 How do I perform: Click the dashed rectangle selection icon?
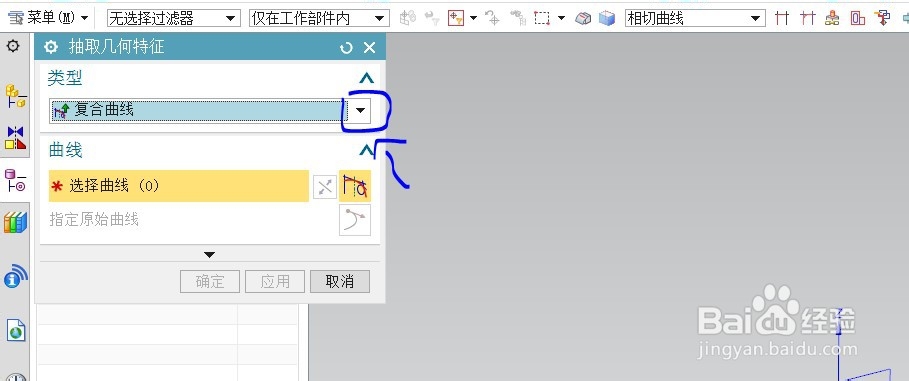pos(542,19)
